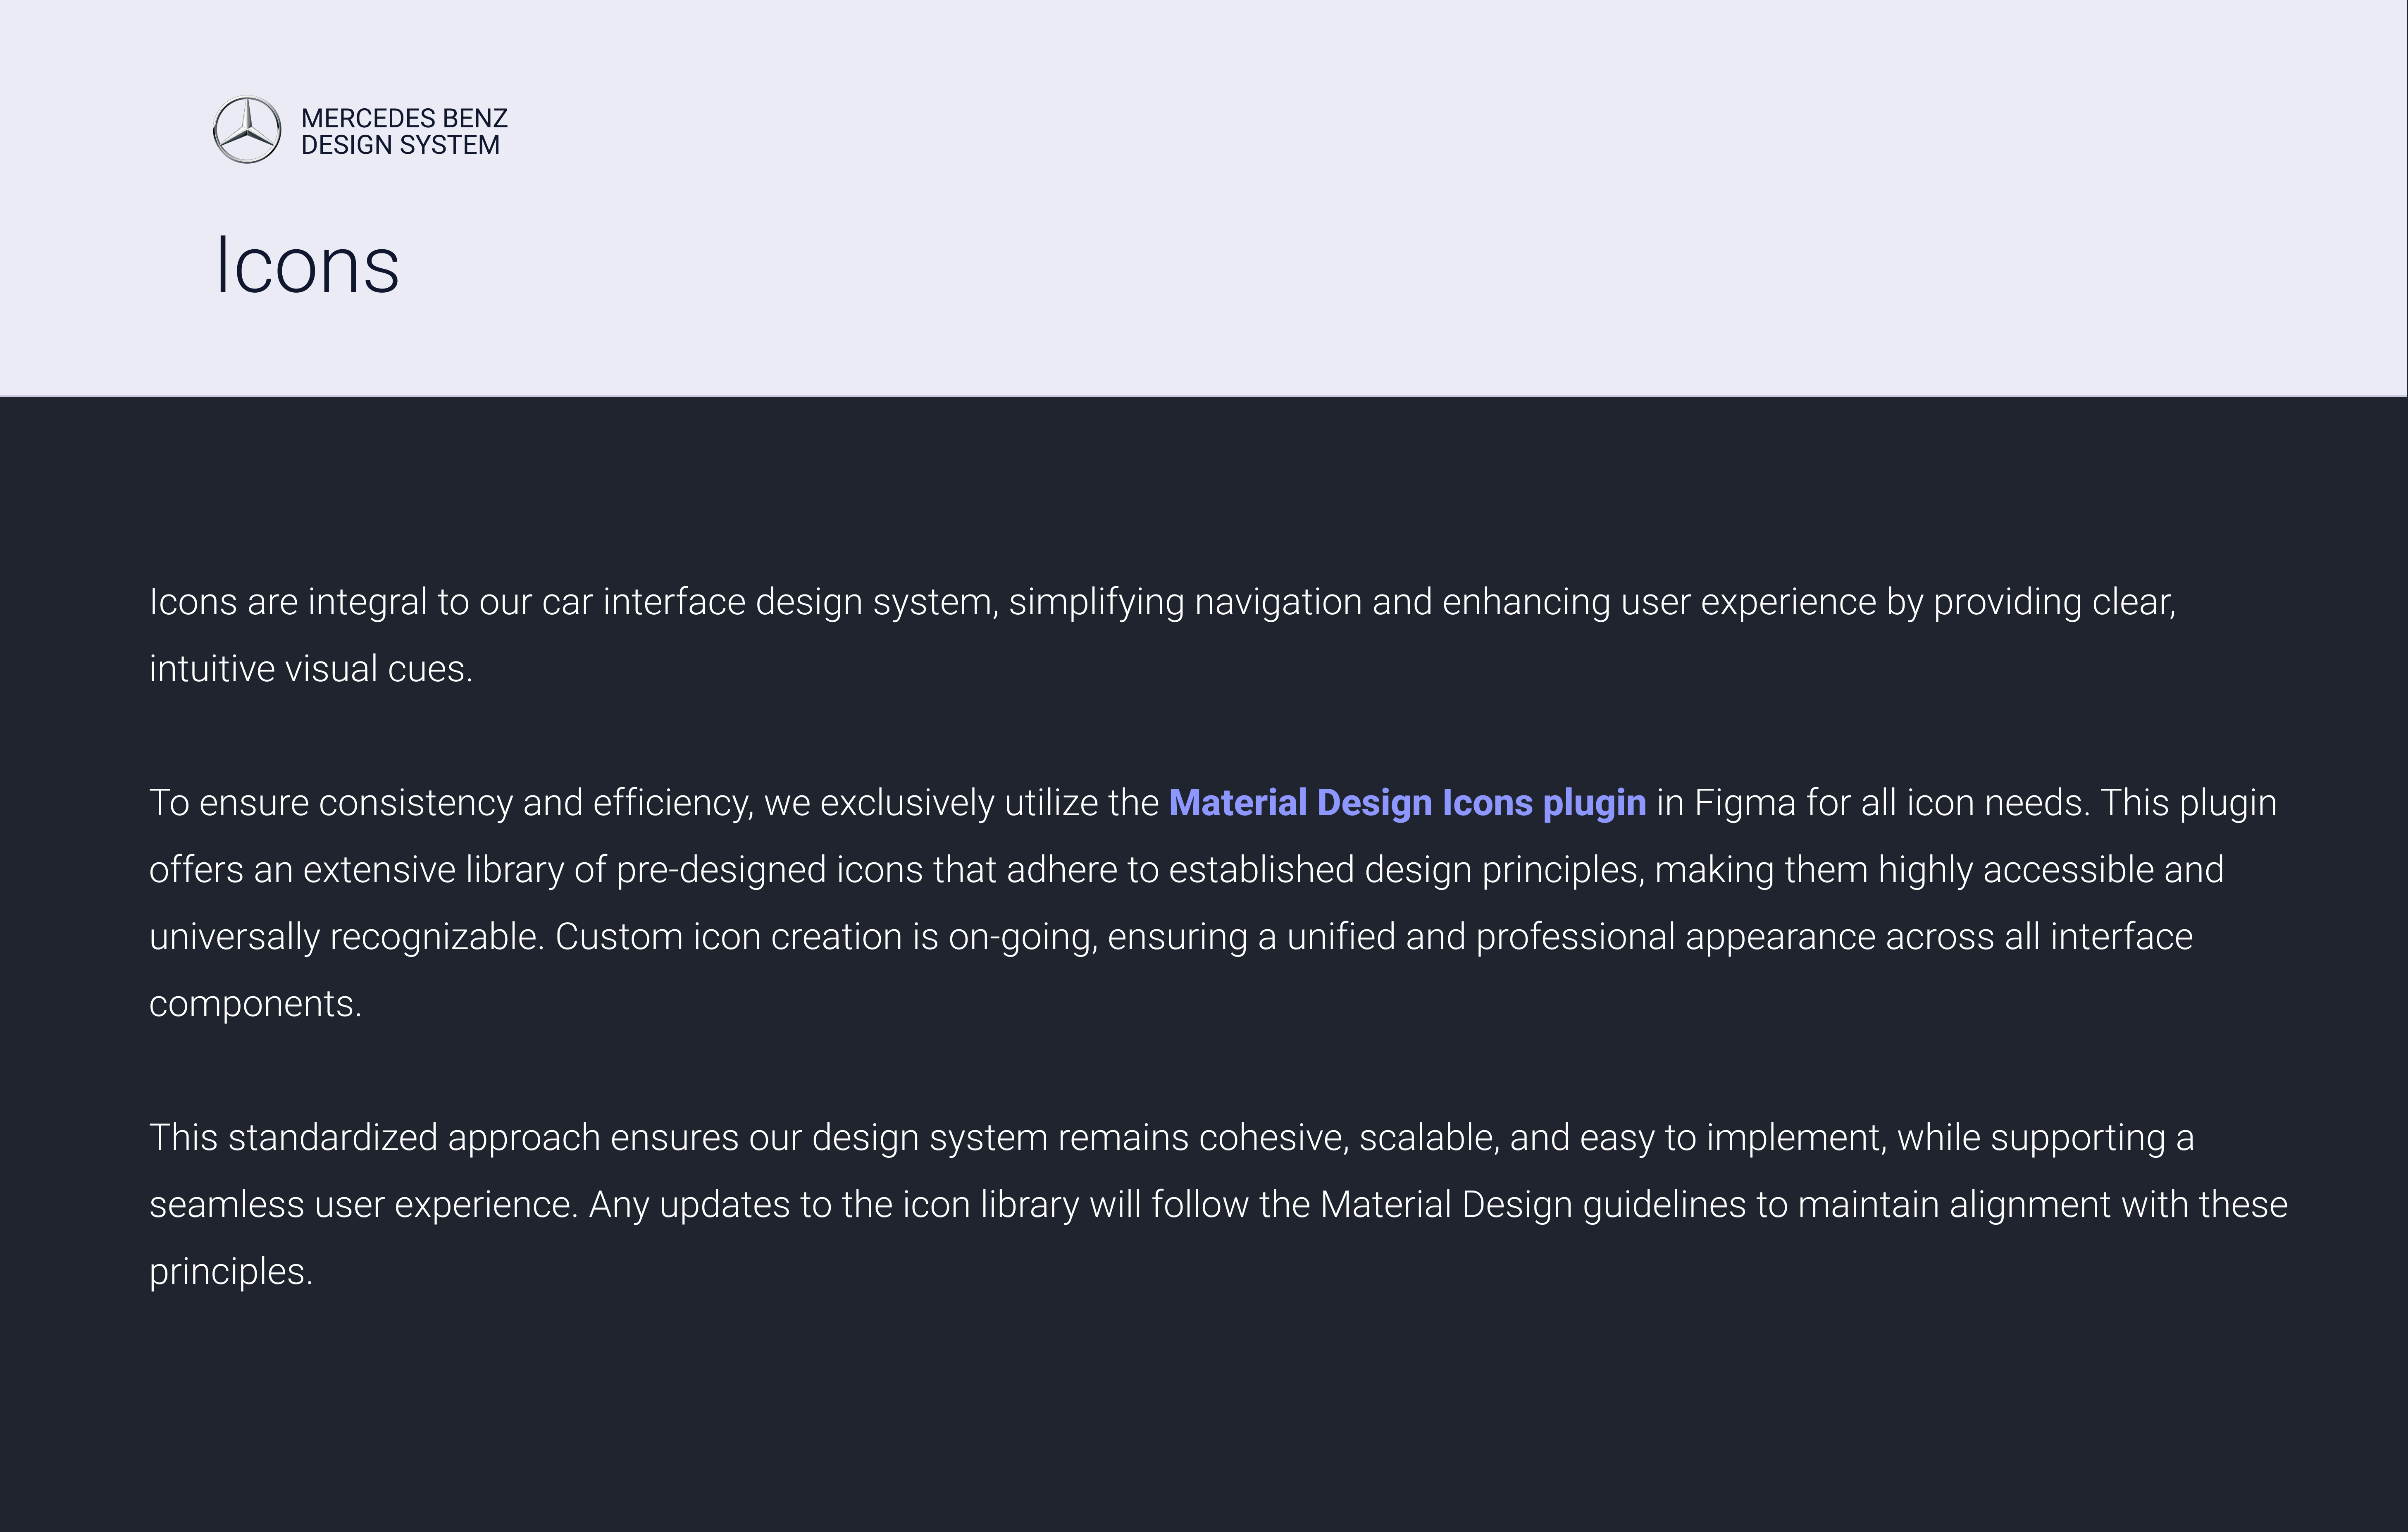
Task: Click the line "intuitive visual cues."
Action: click(310, 669)
